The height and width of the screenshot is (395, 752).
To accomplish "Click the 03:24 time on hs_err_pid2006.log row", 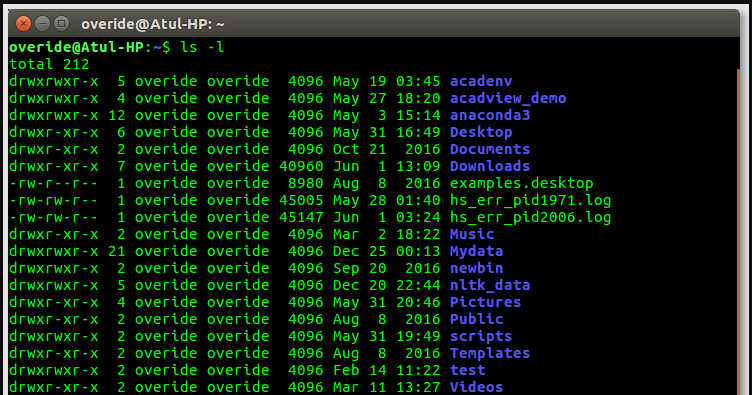I will (418, 217).
